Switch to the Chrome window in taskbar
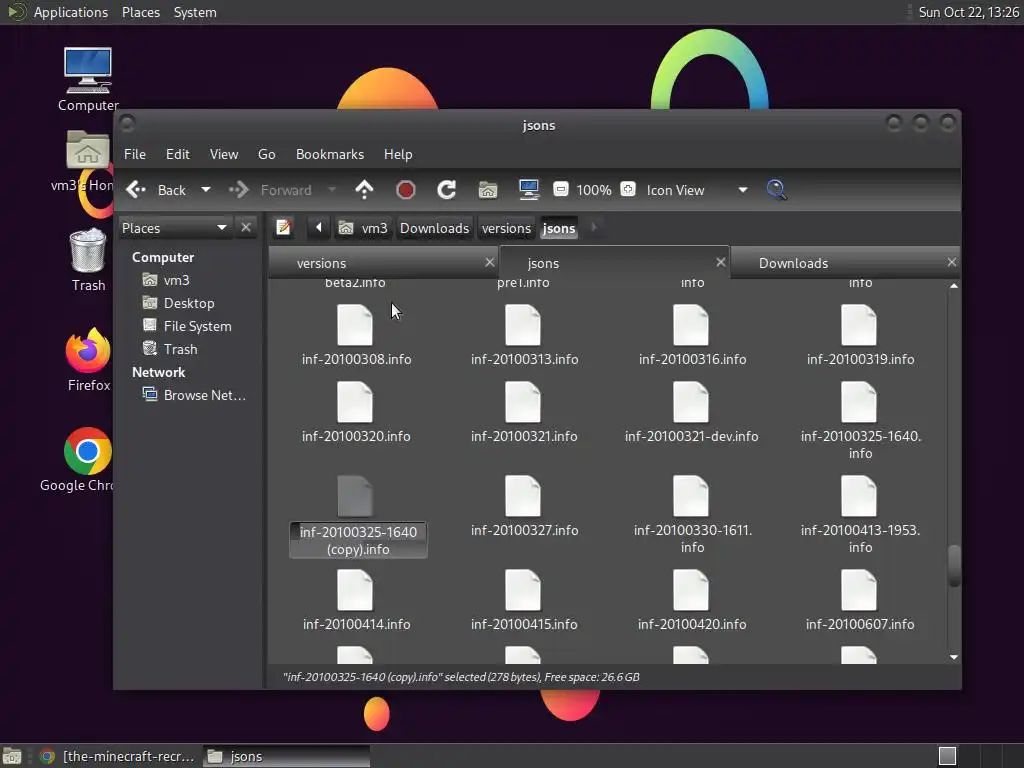 (118, 756)
